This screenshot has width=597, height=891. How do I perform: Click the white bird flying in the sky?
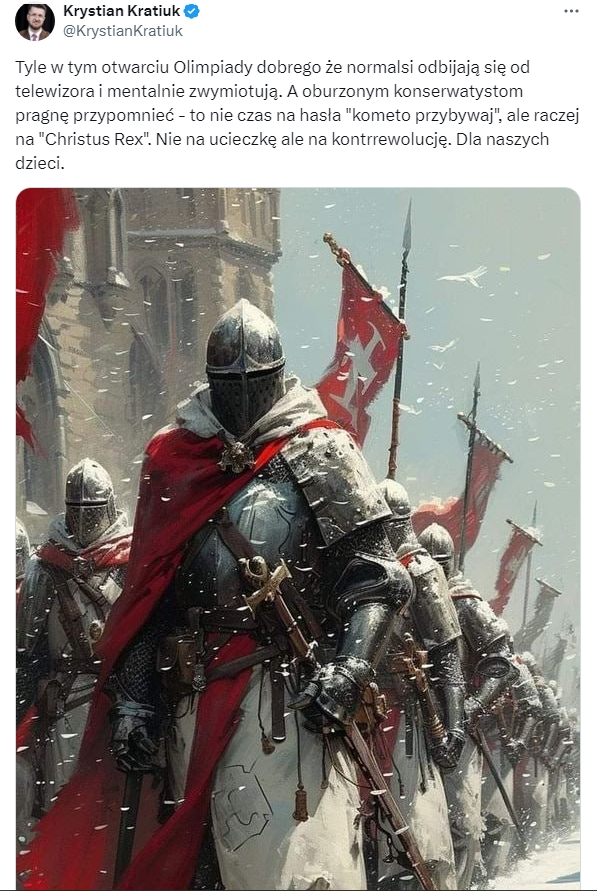pyautogui.click(x=464, y=277)
